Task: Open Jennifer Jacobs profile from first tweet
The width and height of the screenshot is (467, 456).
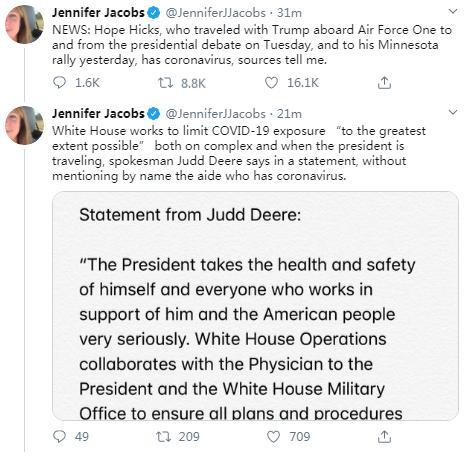Action: [98, 13]
